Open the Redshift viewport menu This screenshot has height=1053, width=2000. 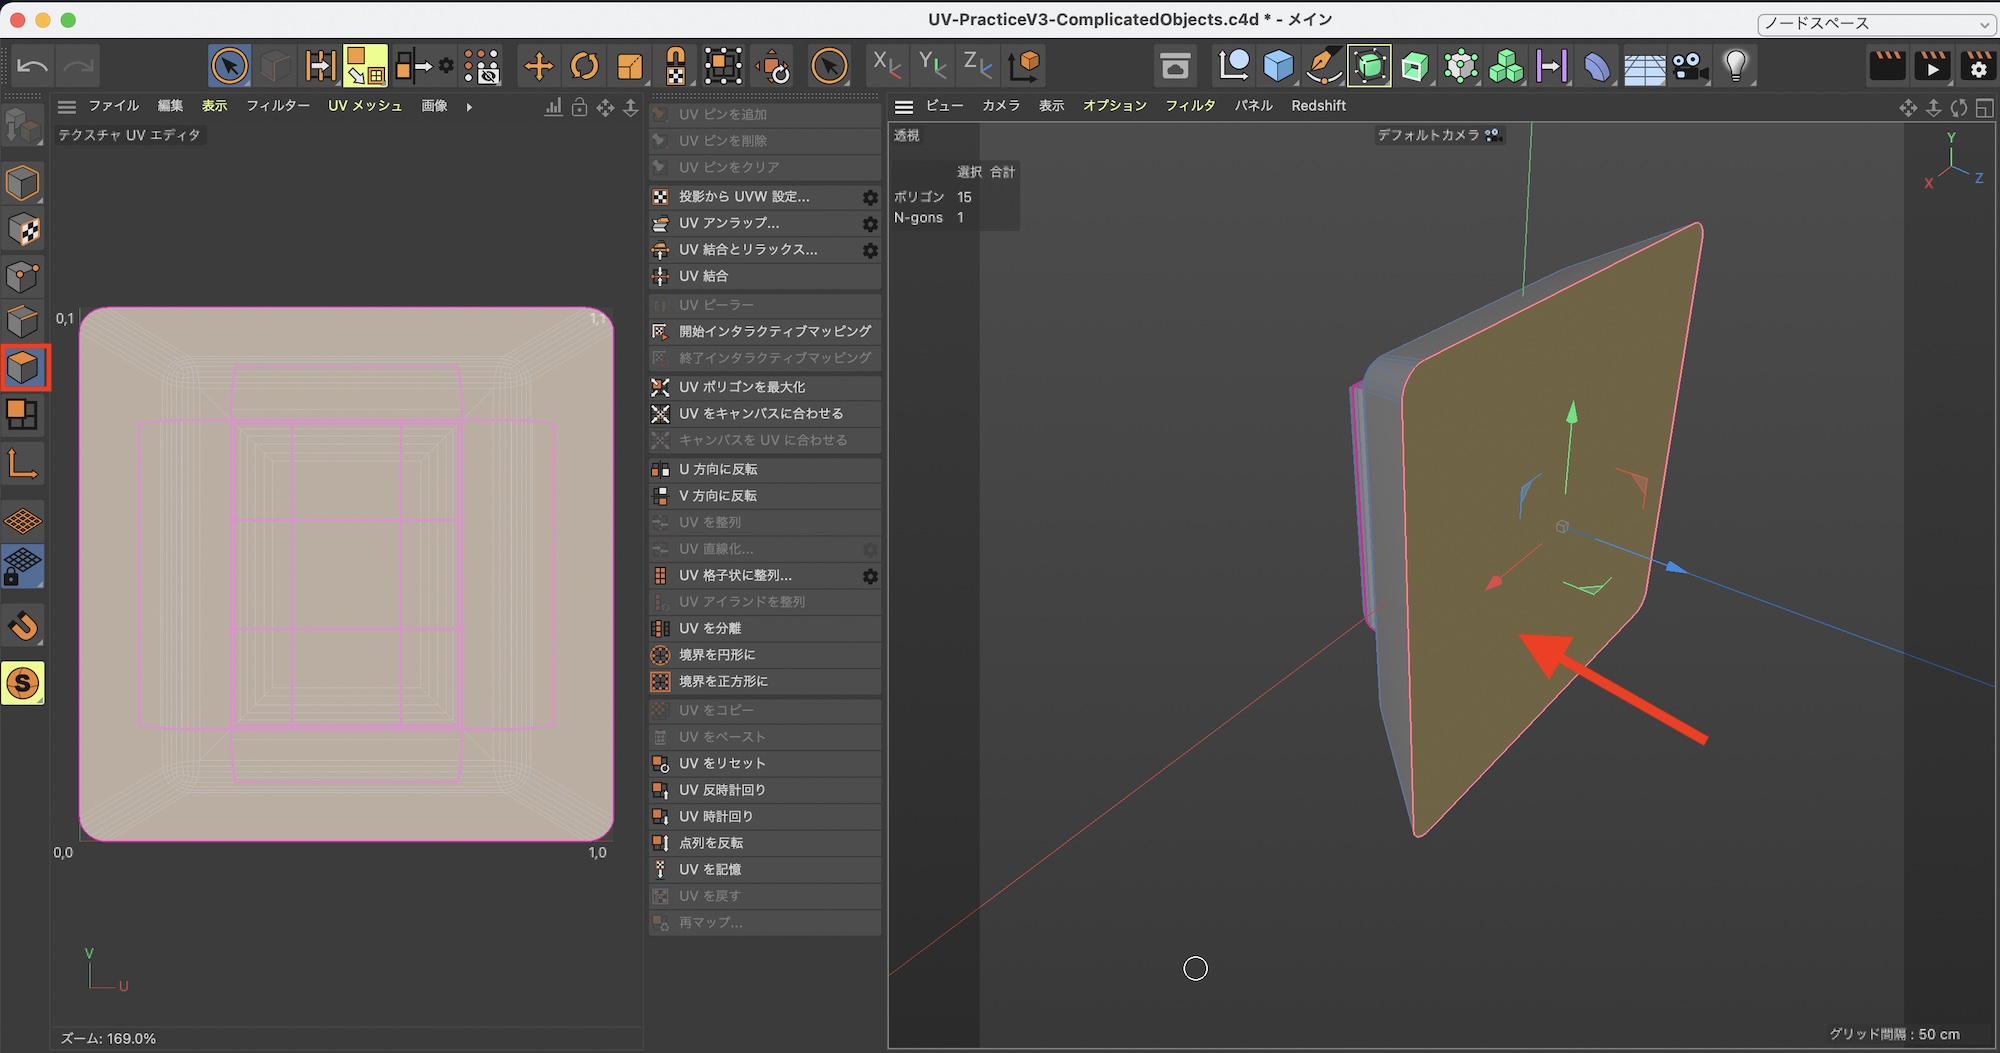click(1318, 106)
